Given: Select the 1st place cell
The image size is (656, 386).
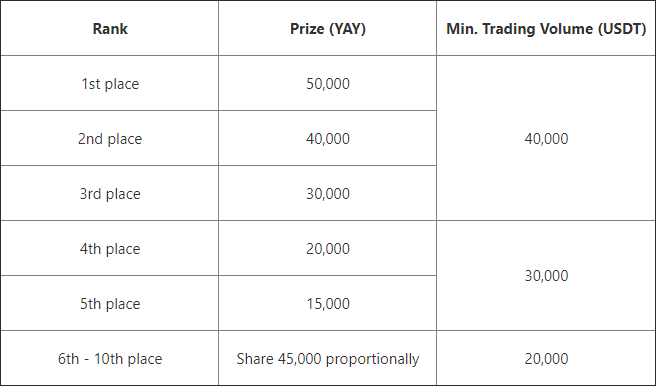Looking at the screenshot, I should 110,83.
